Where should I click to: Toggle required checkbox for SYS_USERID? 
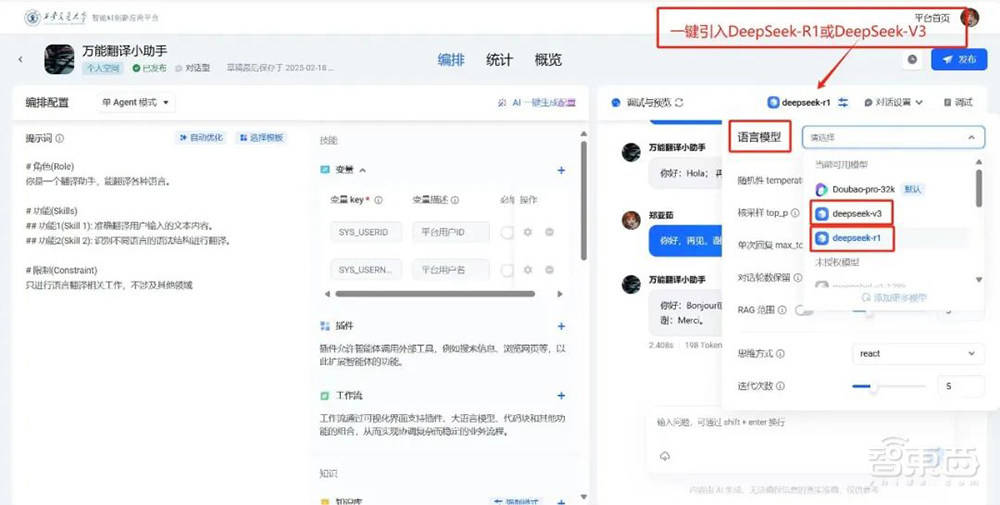506,232
